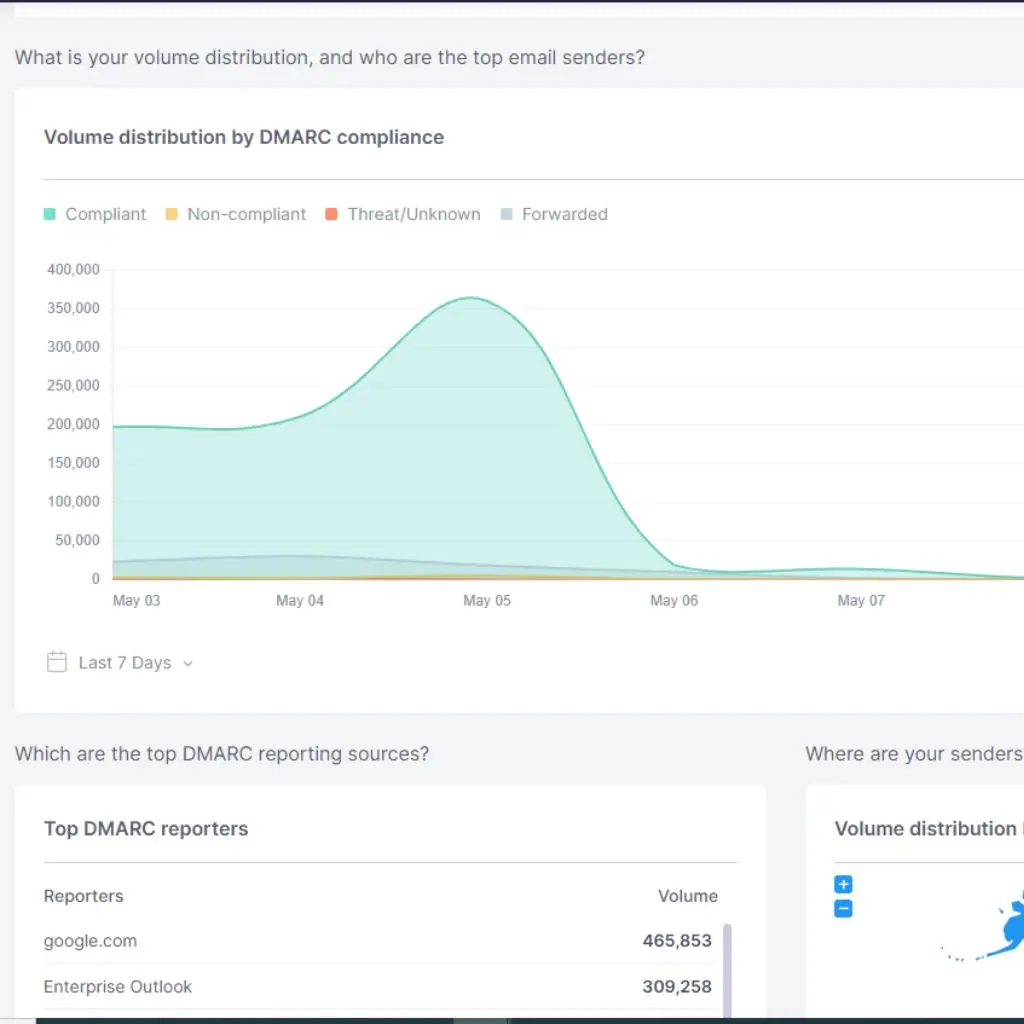1024x1024 pixels.
Task: Zoom out on the map with minus icon
Action: point(843,909)
